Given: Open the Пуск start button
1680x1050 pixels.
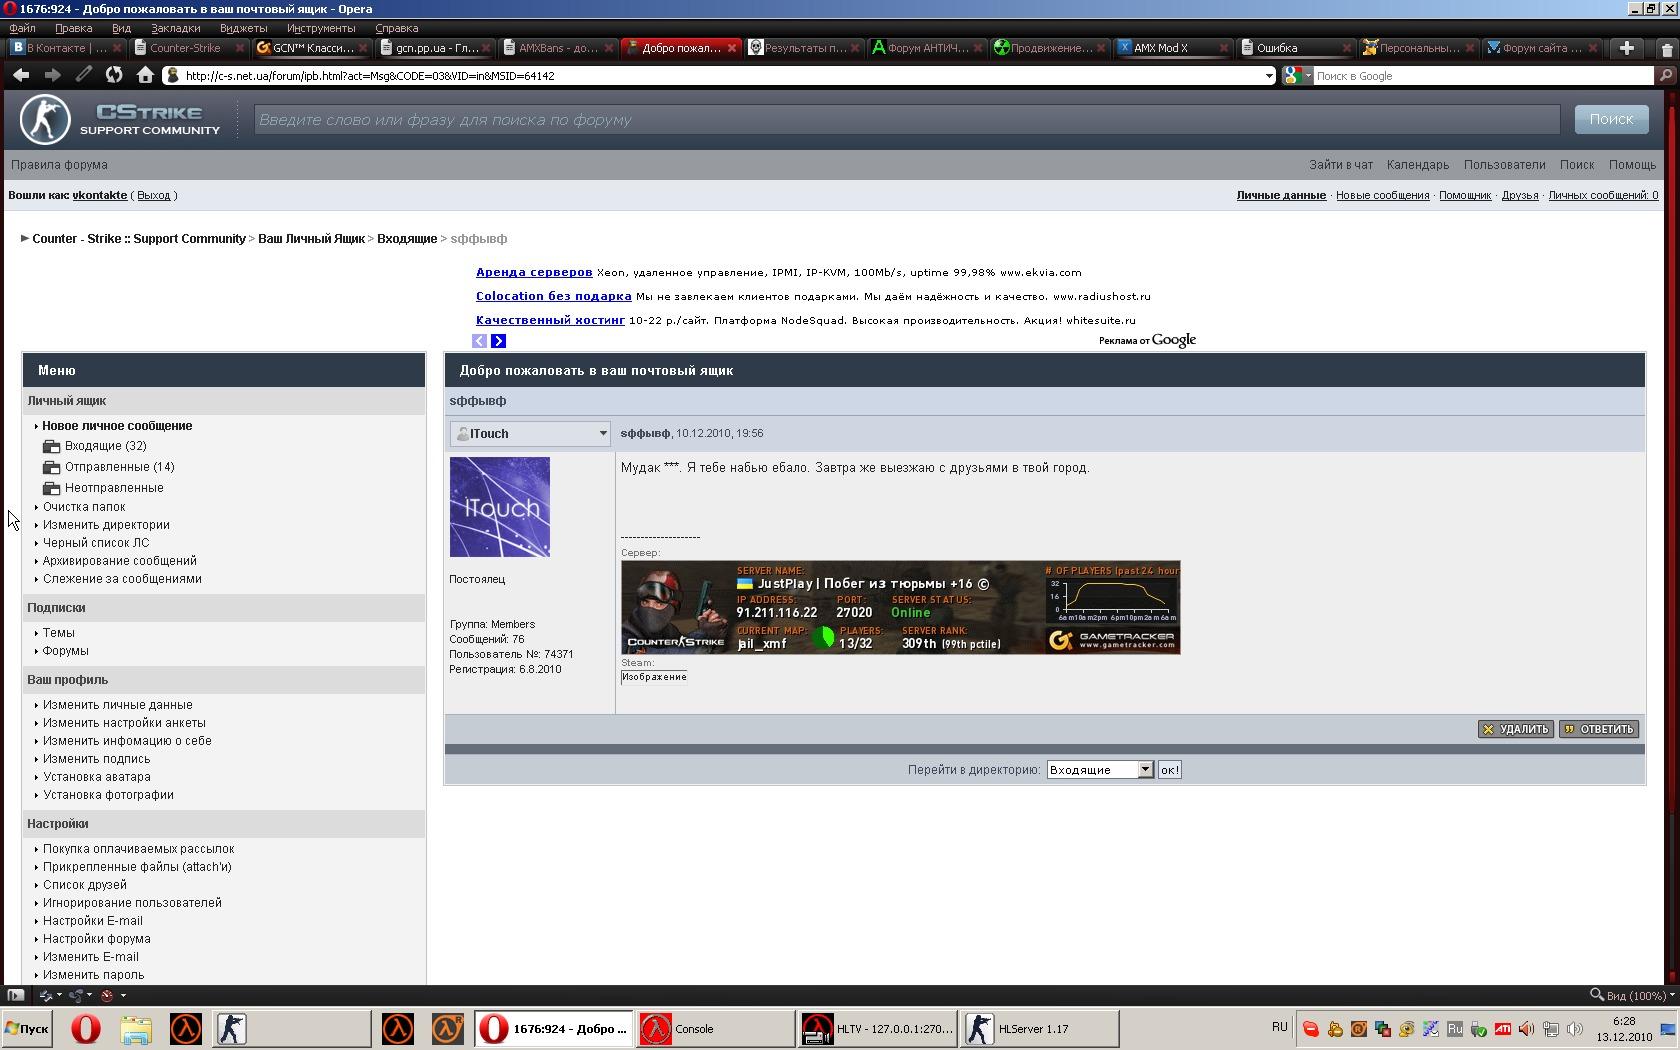Looking at the screenshot, I should point(27,1029).
